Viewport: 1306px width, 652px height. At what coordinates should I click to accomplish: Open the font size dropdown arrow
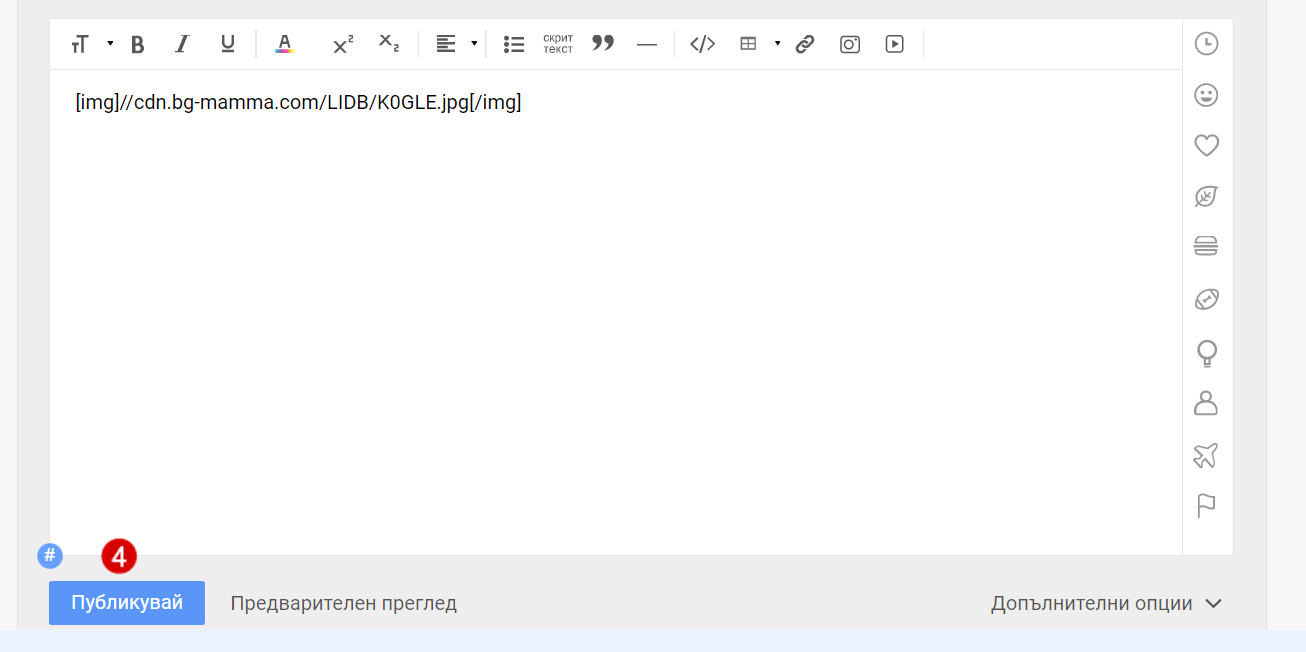point(110,44)
